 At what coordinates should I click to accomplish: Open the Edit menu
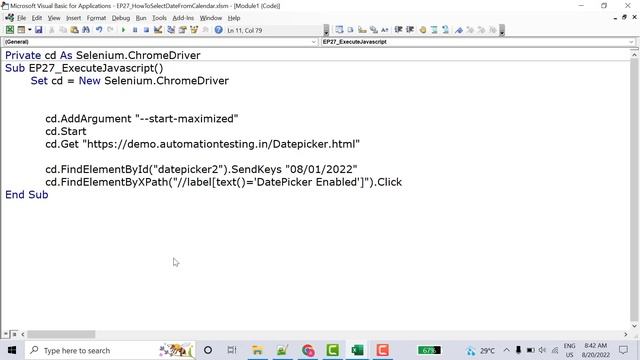tap(37, 18)
